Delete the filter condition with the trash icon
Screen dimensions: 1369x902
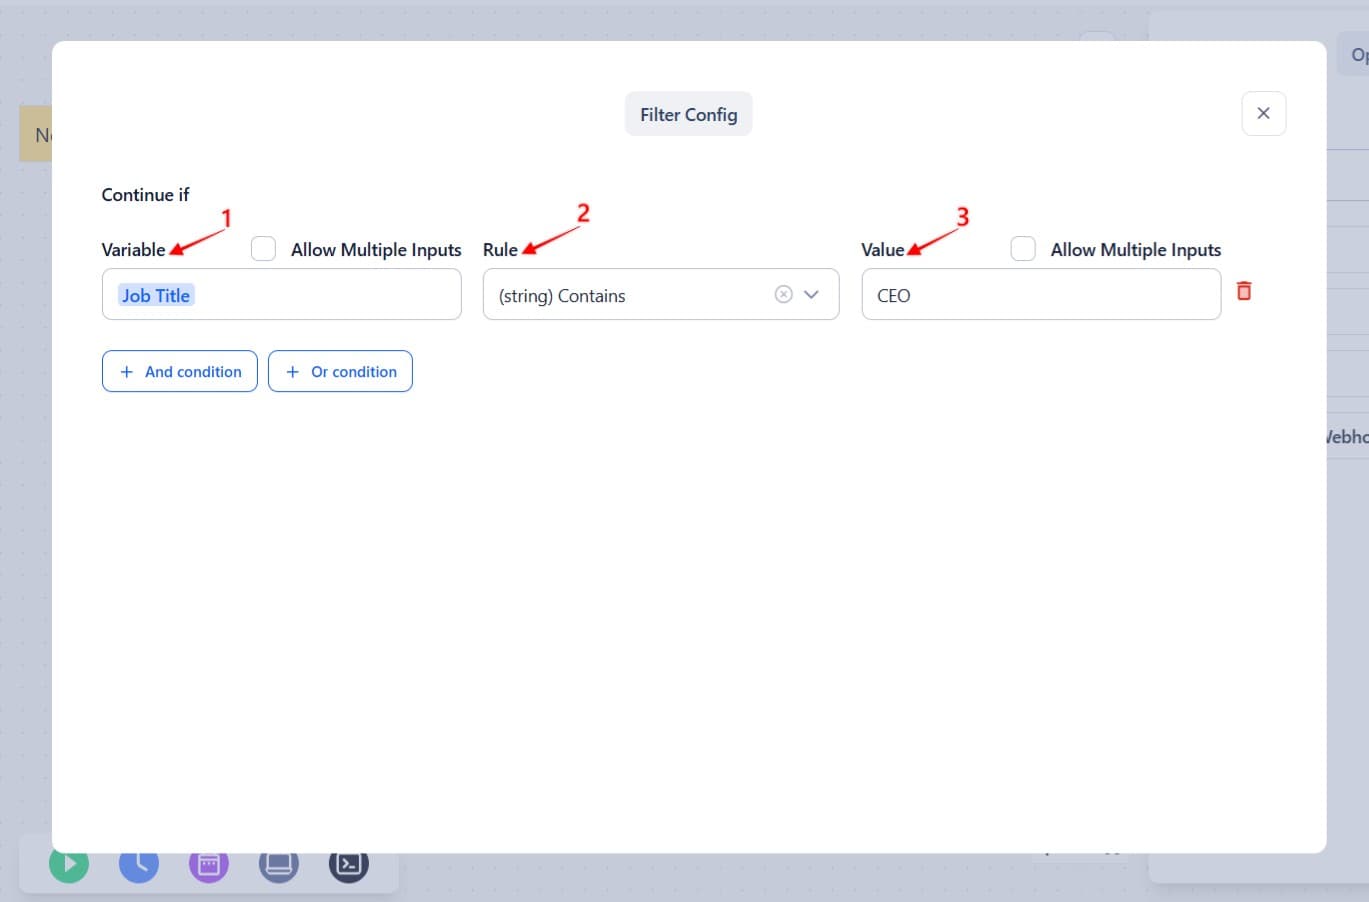click(1244, 291)
